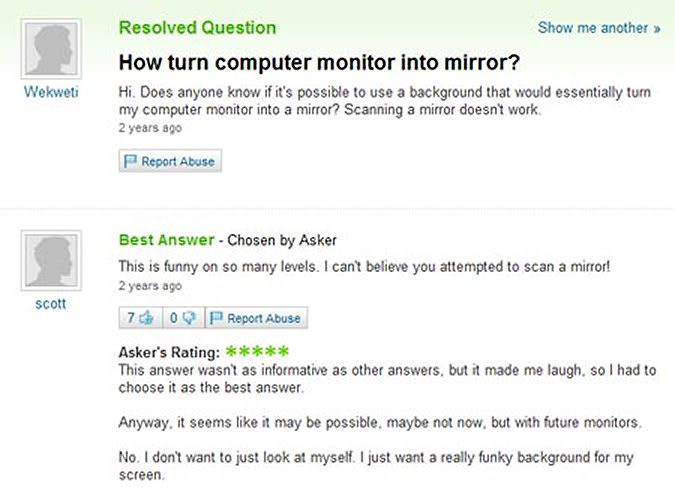
Task: Click the flag icon beside scott's vote buttons
Action: [216, 318]
